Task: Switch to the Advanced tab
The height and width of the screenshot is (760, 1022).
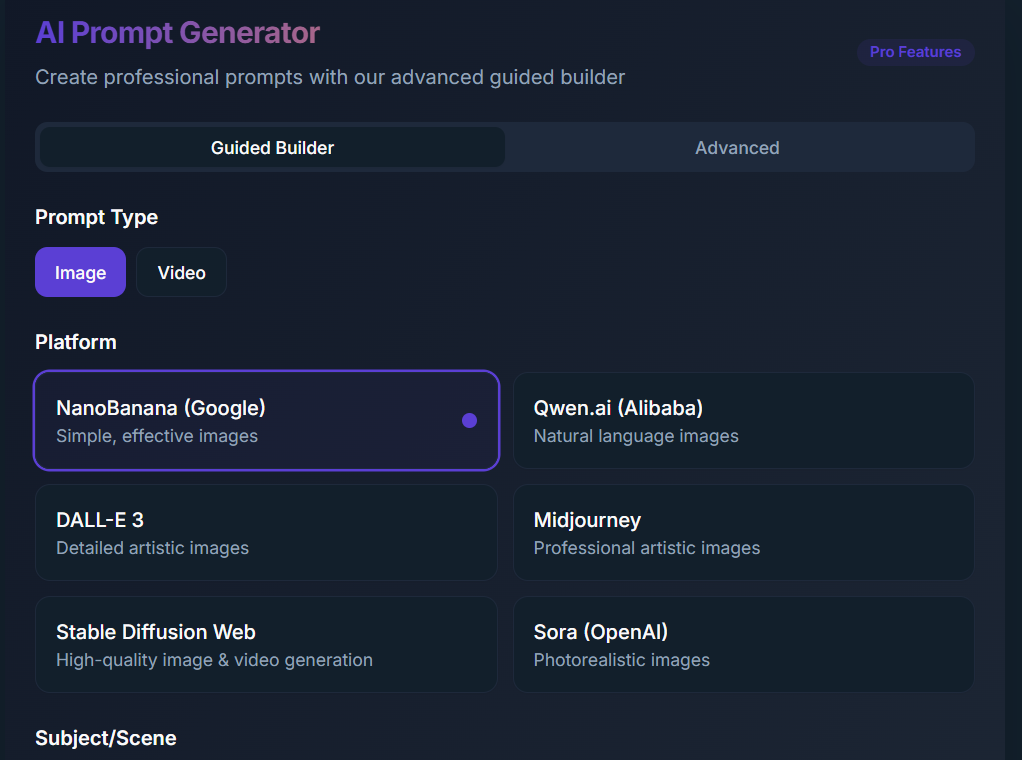Action: (x=737, y=147)
